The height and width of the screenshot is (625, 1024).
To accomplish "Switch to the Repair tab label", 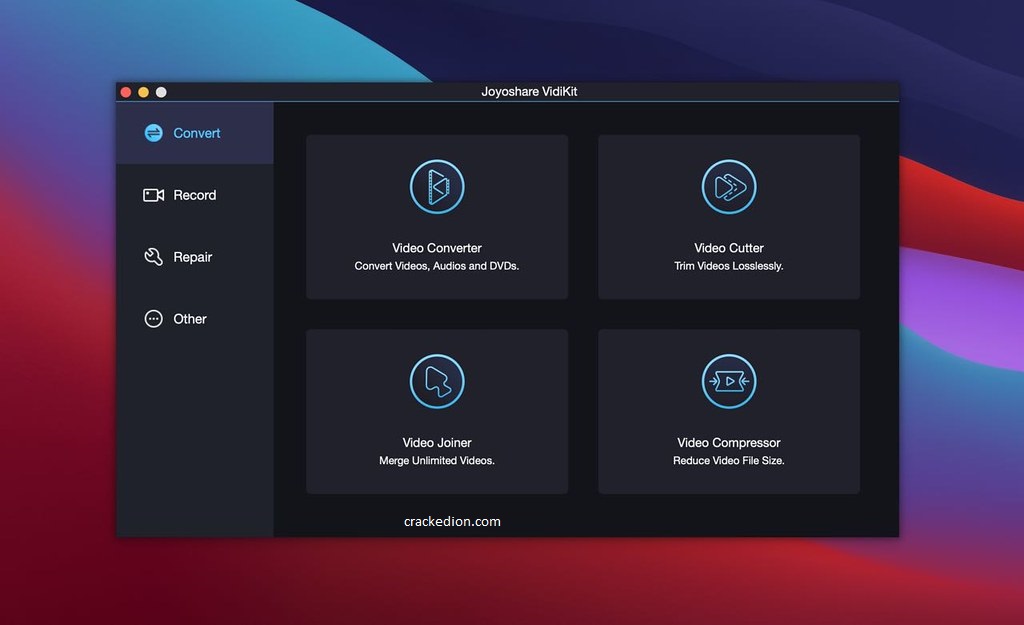I will 193,257.
